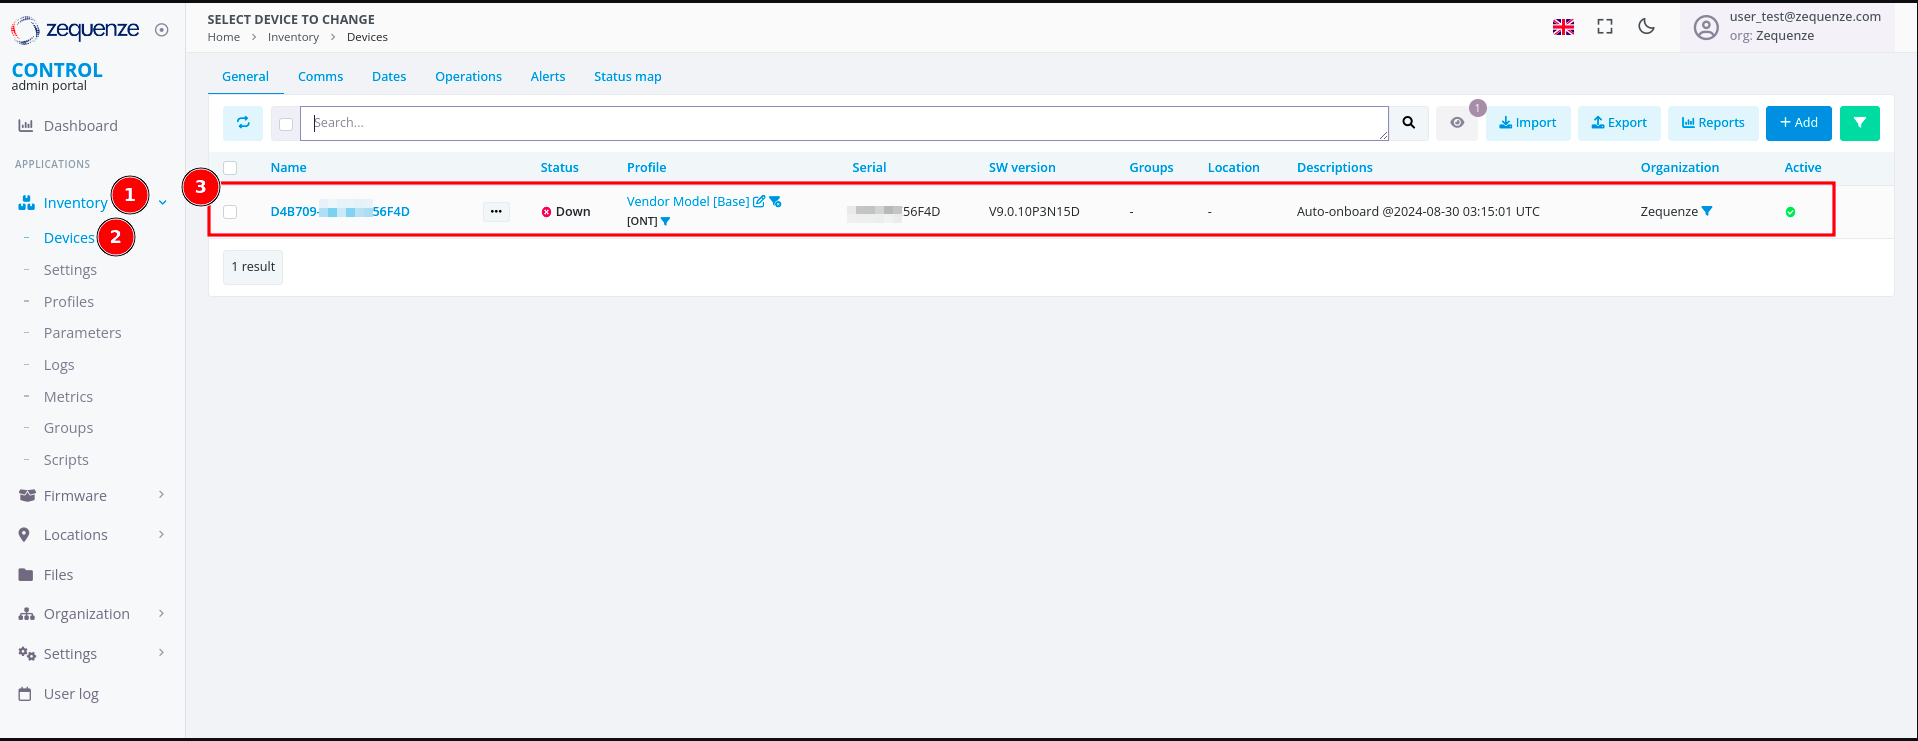Enter fullscreen with the expand icon
The height and width of the screenshot is (741, 1918).
pyautogui.click(x=1605, y=27)
